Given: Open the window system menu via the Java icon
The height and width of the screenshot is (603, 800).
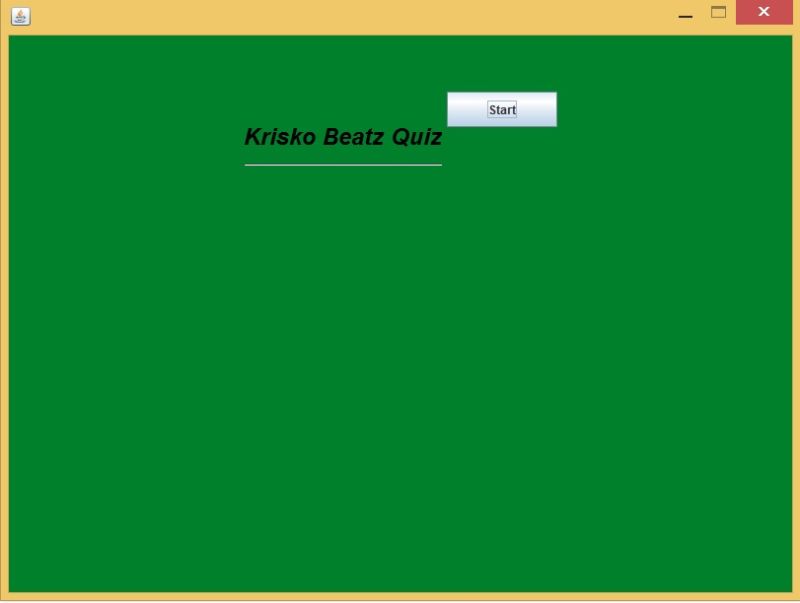Looking at the screenshot, I should (20, 16).
